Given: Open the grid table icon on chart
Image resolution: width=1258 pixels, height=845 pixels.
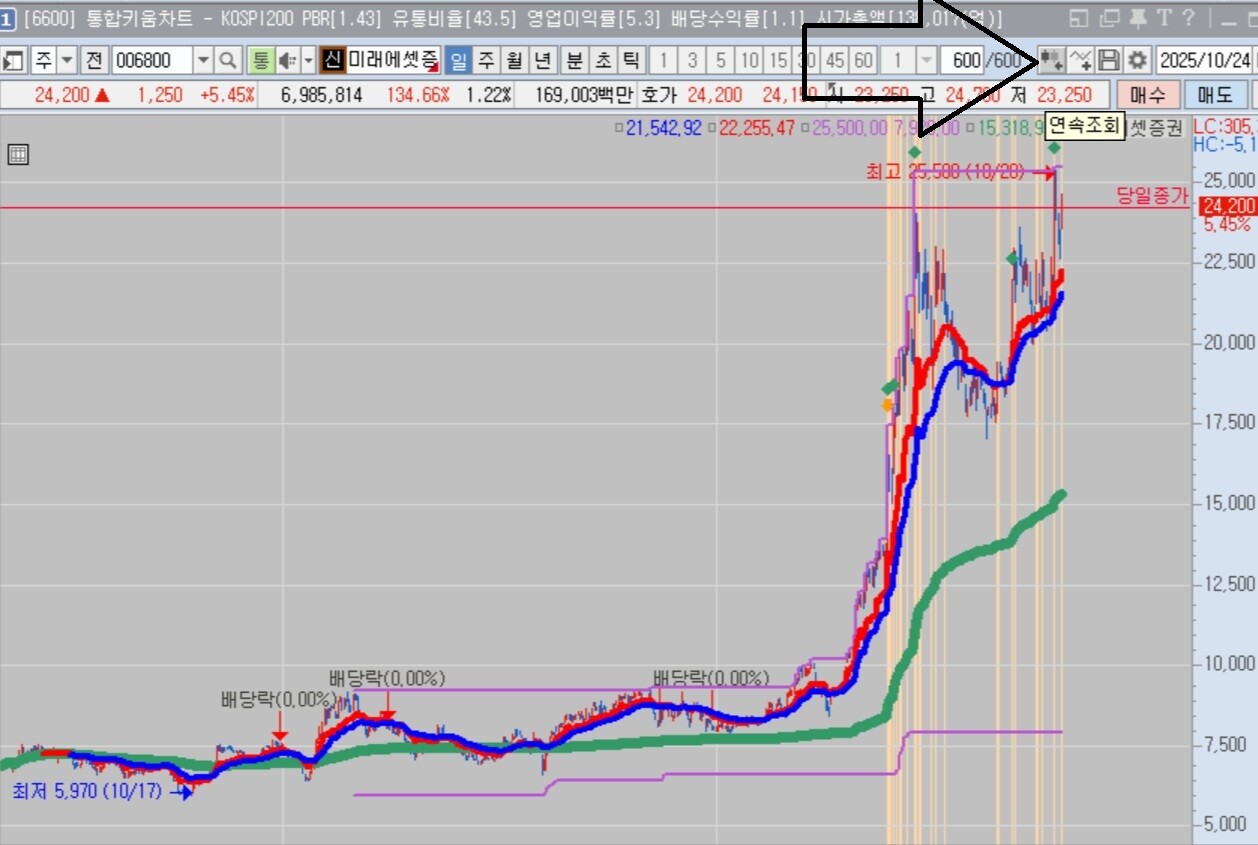Looking at the screenshot, I should click(17, 154).
